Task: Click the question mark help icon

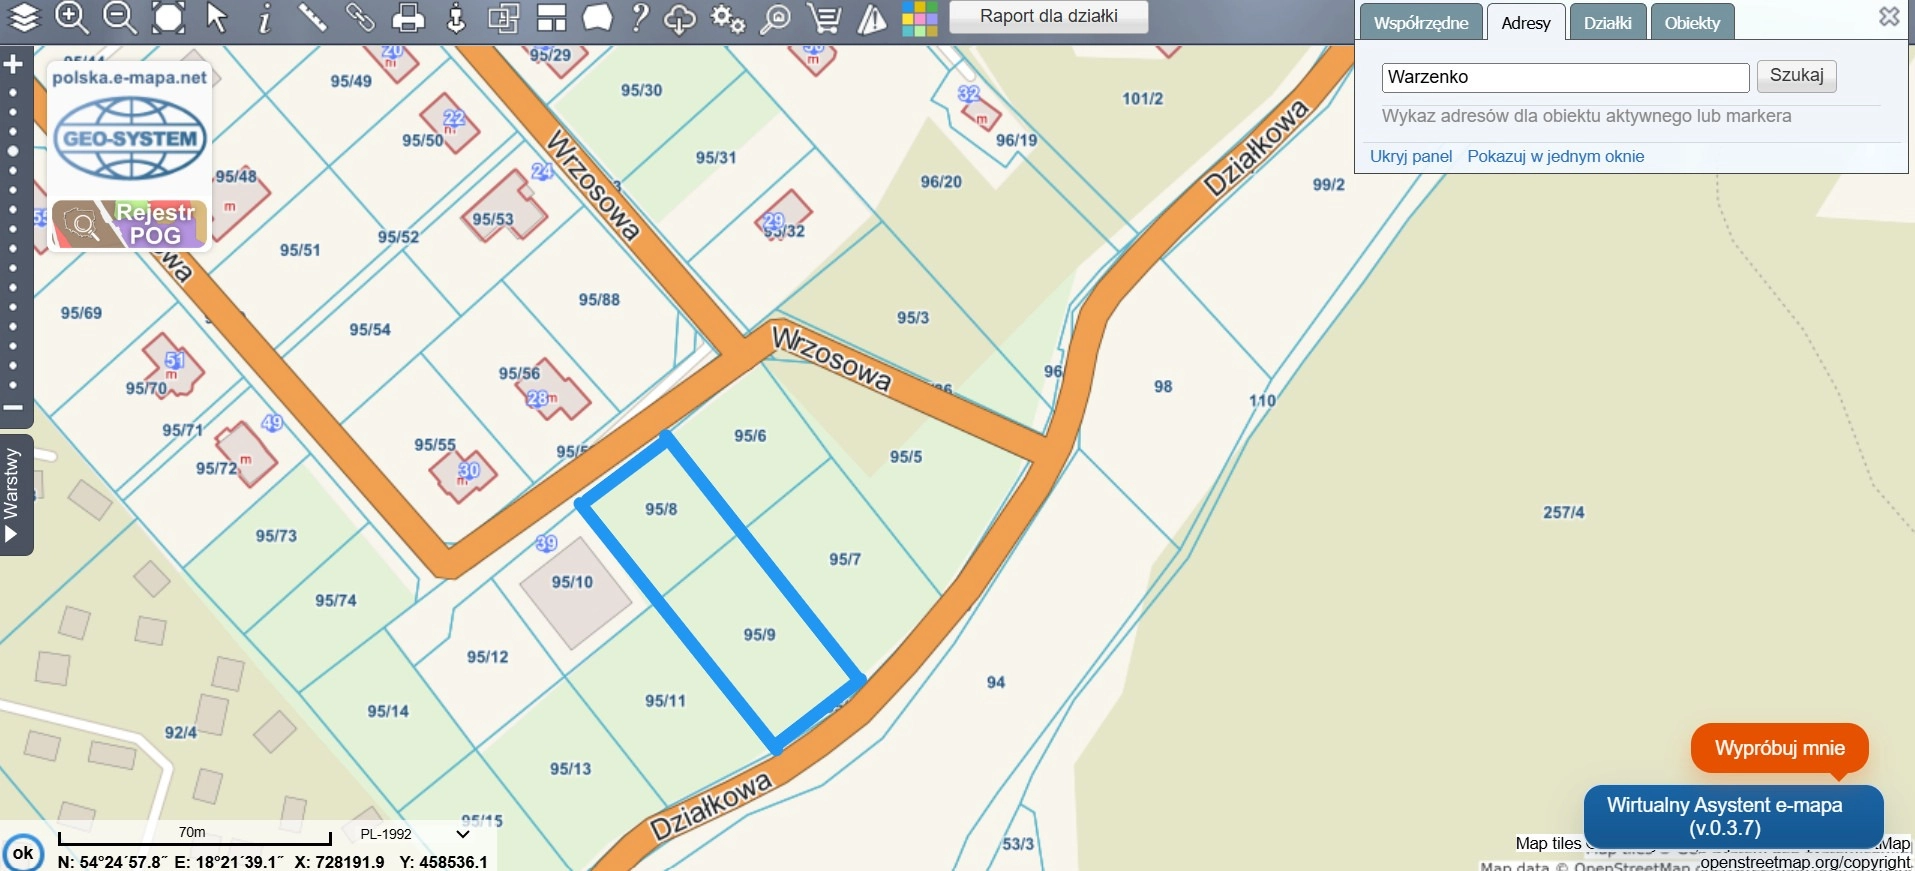Action: coord(640,18)
